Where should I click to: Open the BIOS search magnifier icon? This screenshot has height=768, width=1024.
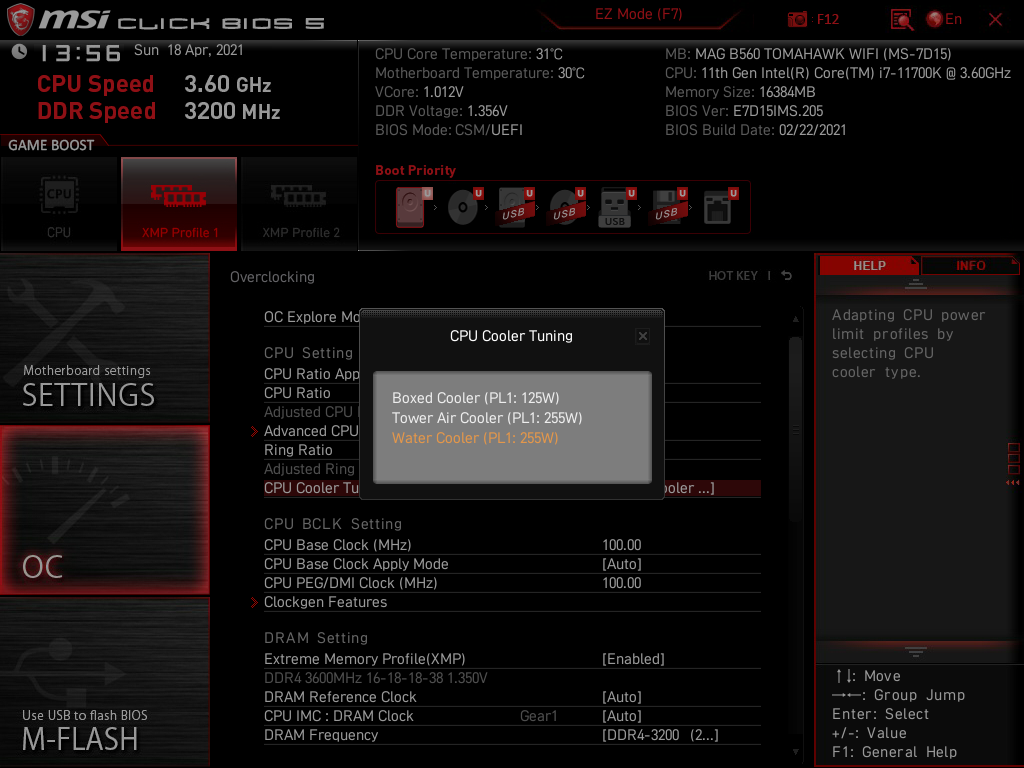point(902,20)
